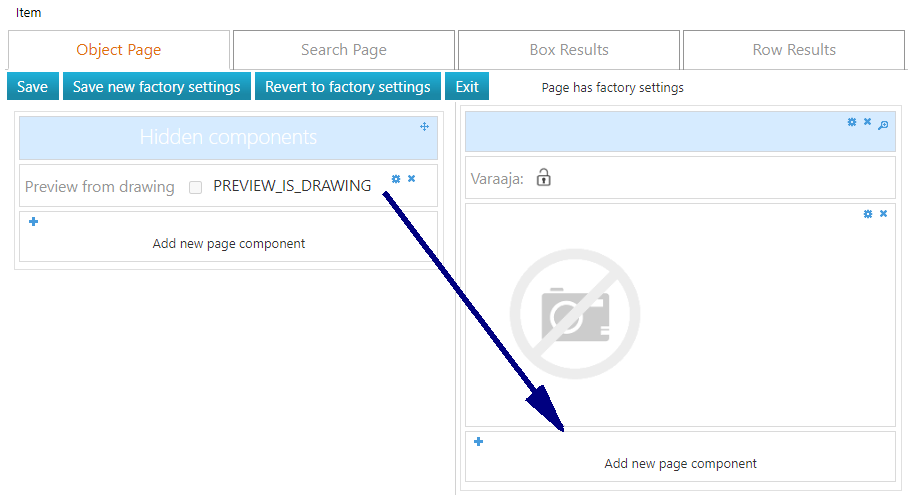Viewport: 908px width, 495px height.
Task: Open the Box Results tab
Action: click(569, 50)
